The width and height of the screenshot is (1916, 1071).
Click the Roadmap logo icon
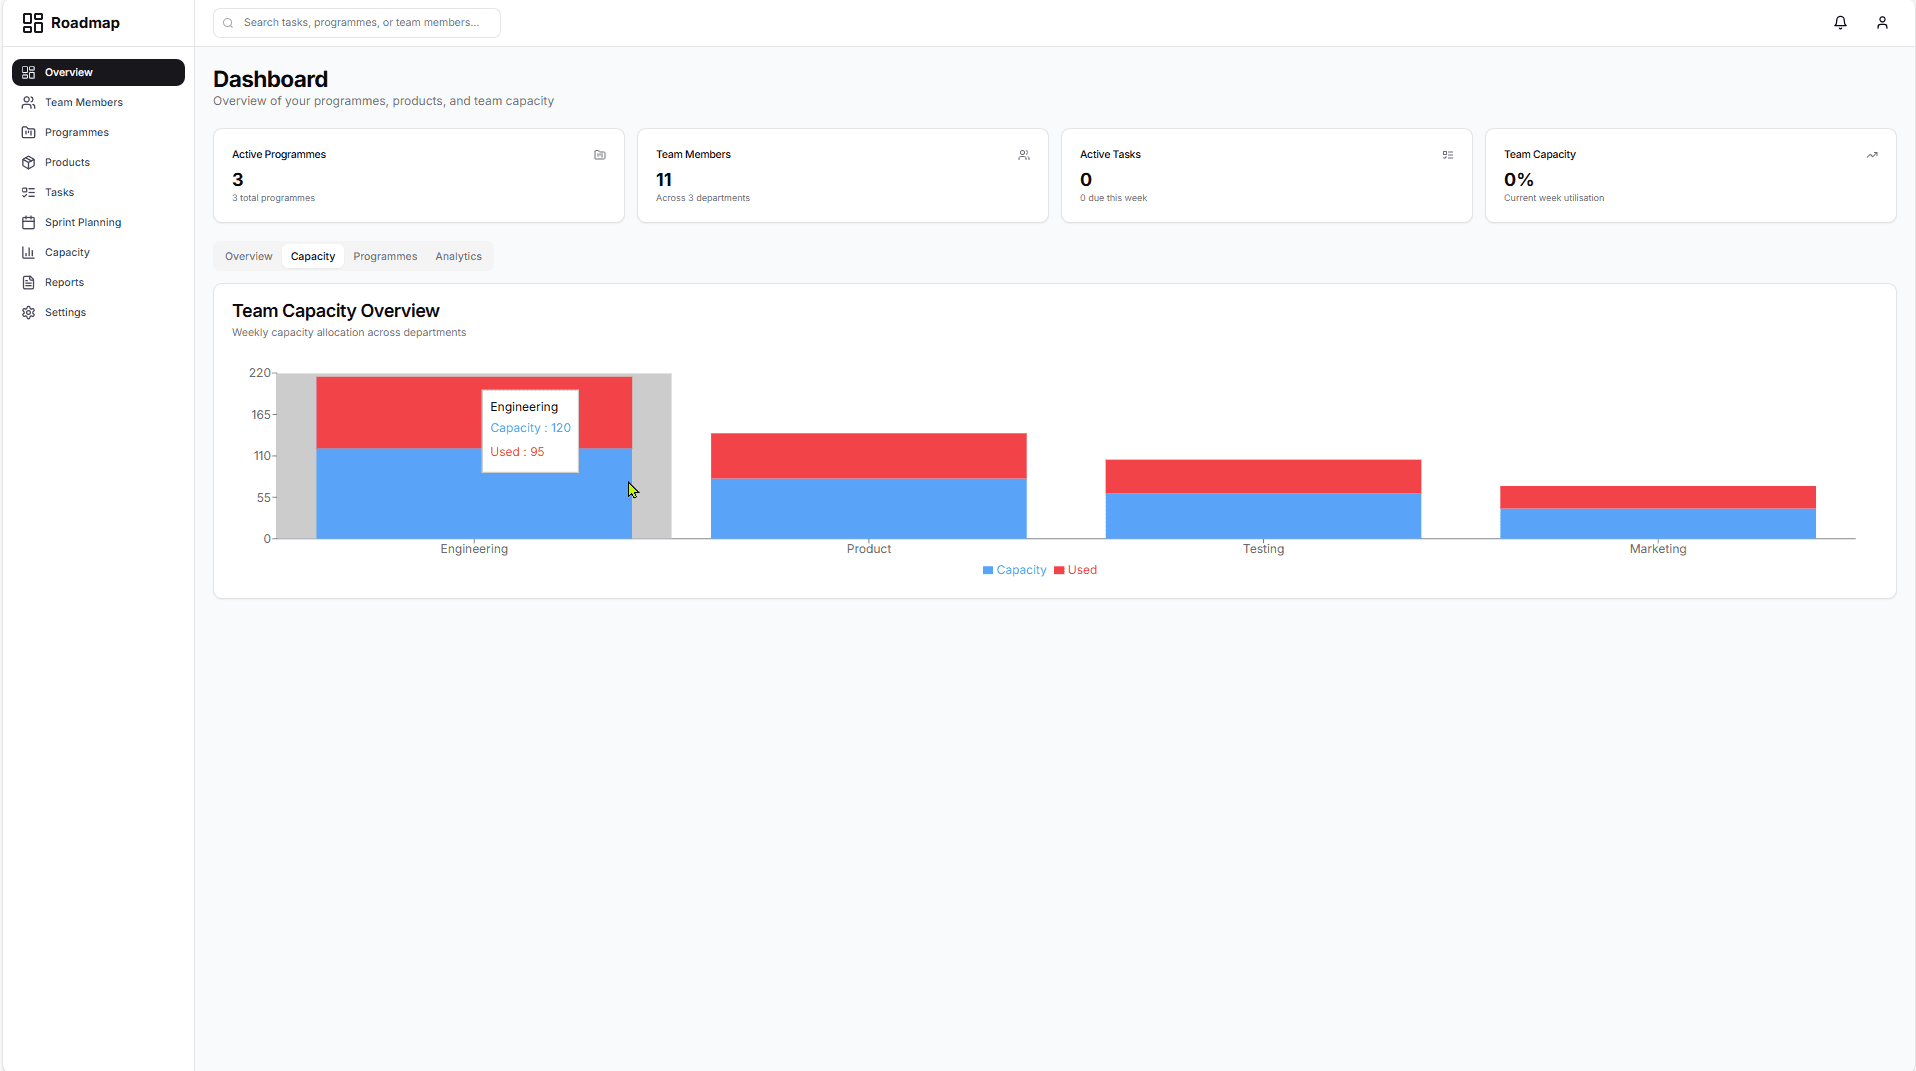(33, 22)
